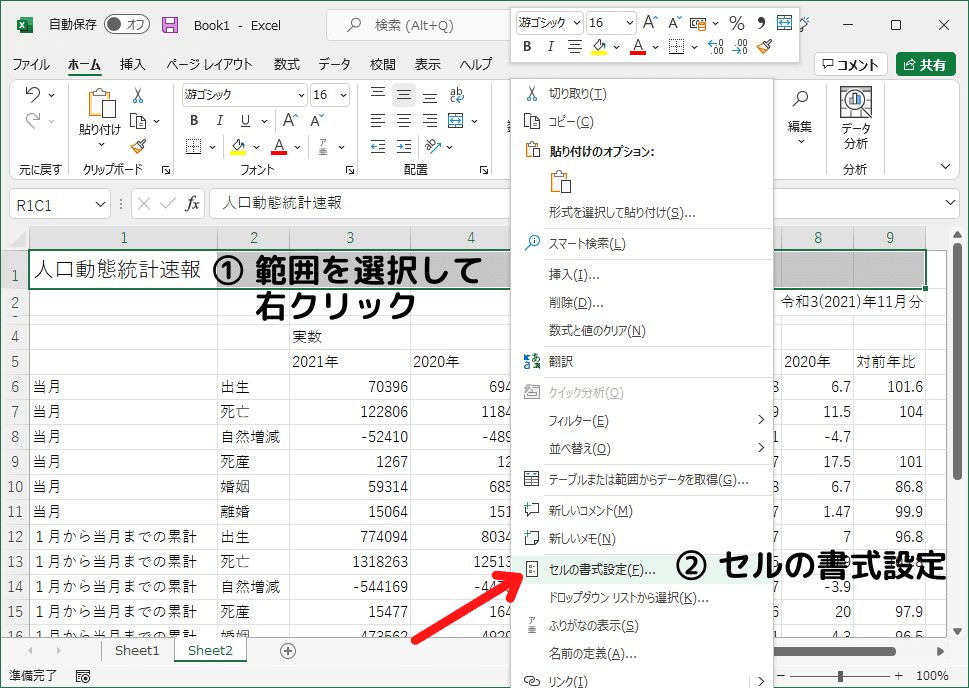The image size is (969, 688).
Task: Click Format Painter in the mini toolbar
Action: coord(765,46)
